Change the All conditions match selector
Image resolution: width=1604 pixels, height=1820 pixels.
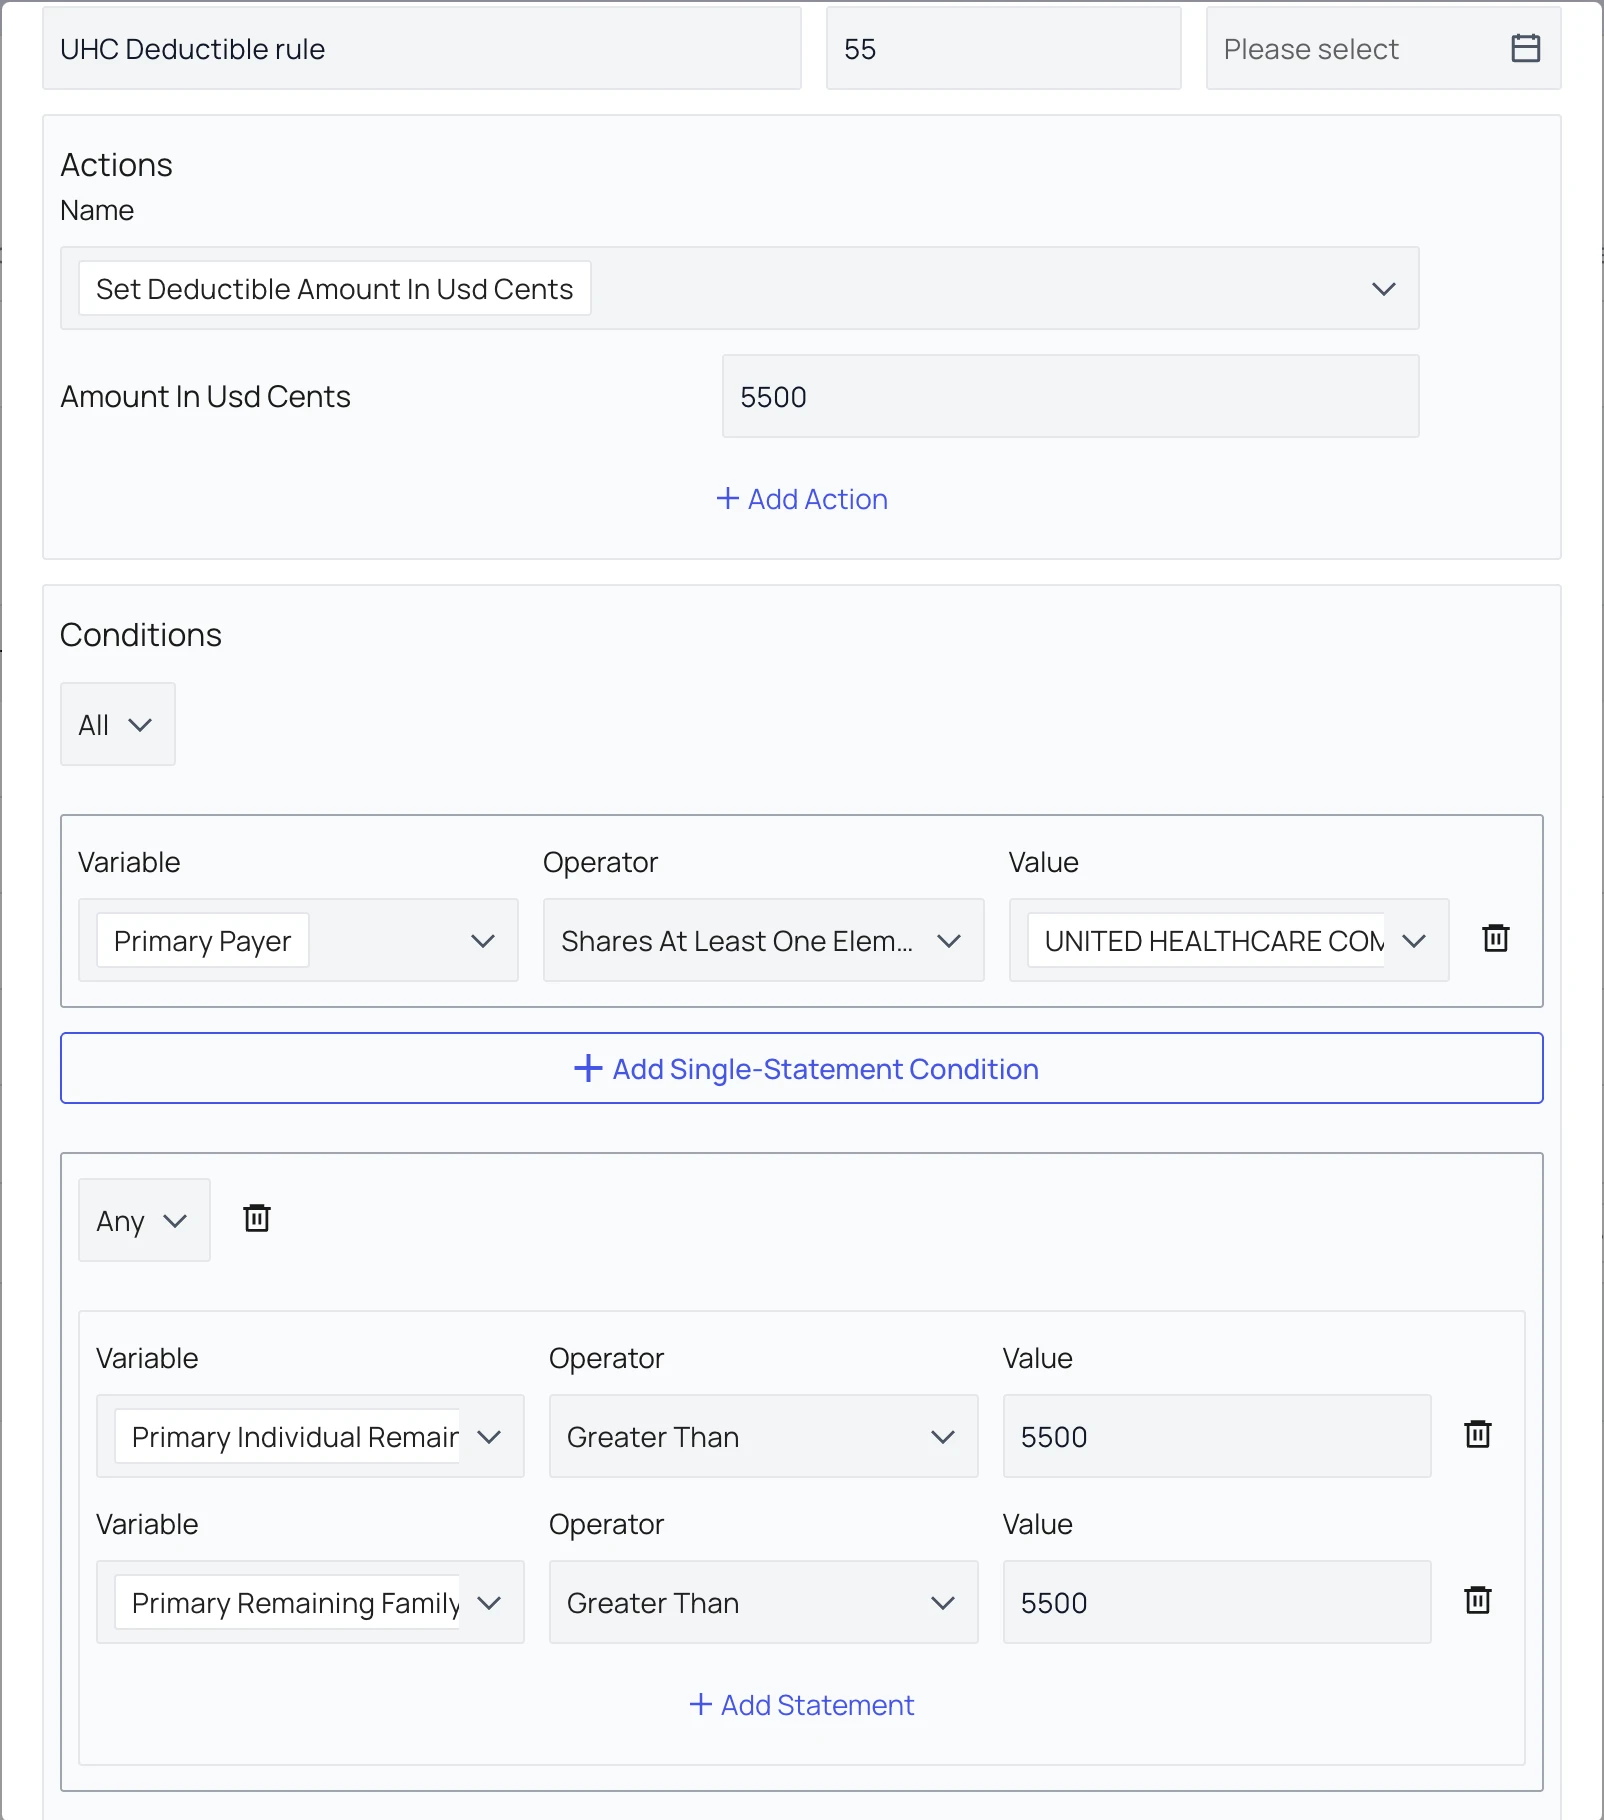coord(118,724)
